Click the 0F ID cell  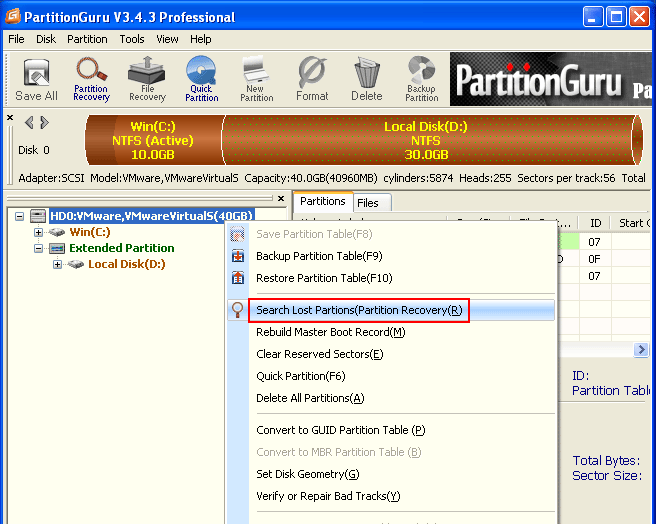[594, 259]
